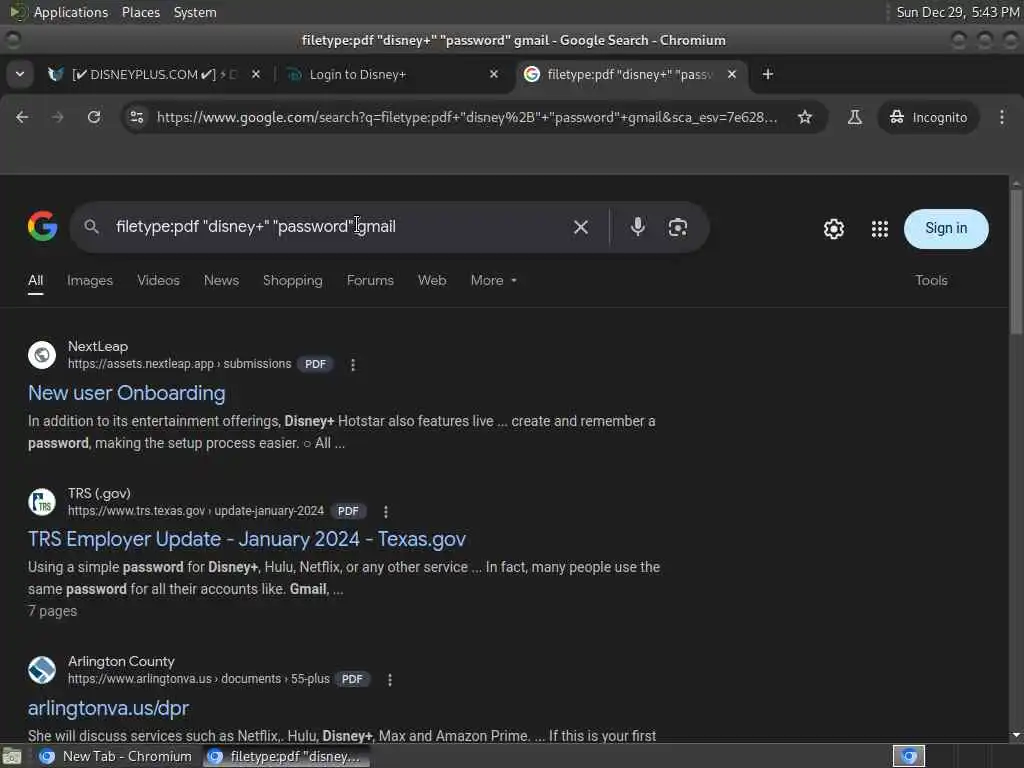Open the Google apps grid
Viewport: 1024px width, 768px height.
(880, 229)
